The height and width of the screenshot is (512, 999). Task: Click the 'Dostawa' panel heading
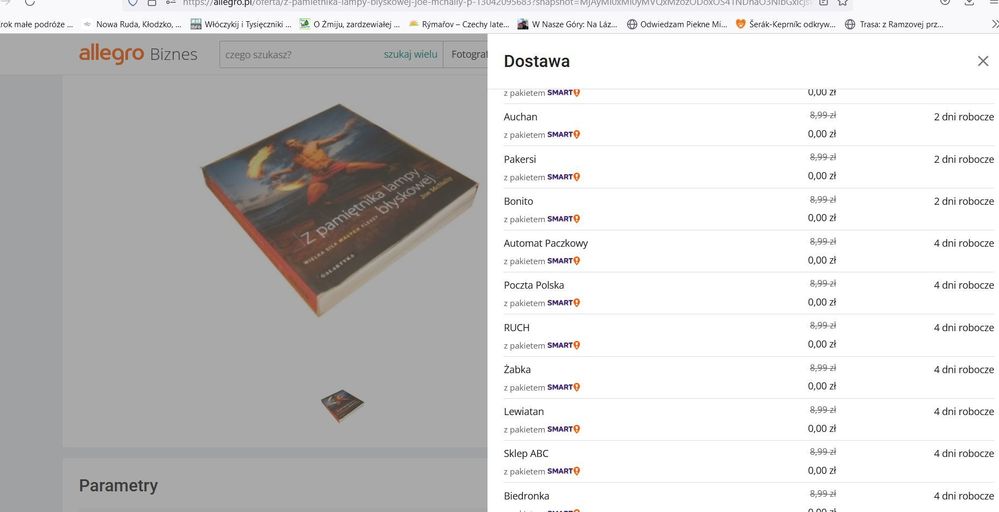tap(536, 61)
